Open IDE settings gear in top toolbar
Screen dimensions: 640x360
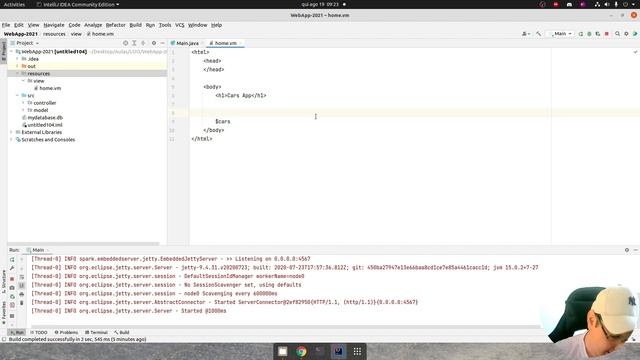coord(626,34)
